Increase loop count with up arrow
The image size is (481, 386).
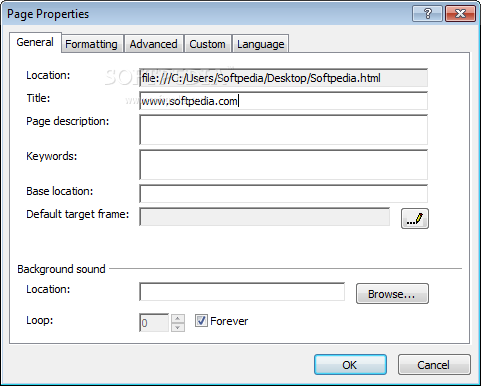178,318
